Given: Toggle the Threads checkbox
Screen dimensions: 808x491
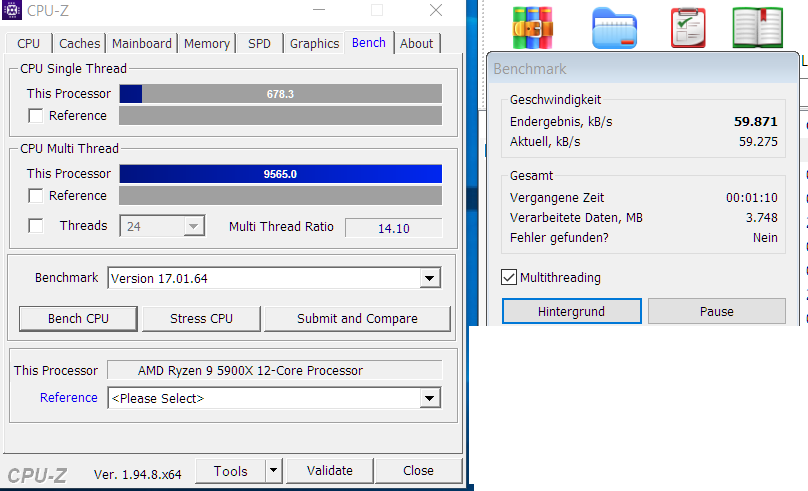Looking at the screenshot, I should (36, 226).
